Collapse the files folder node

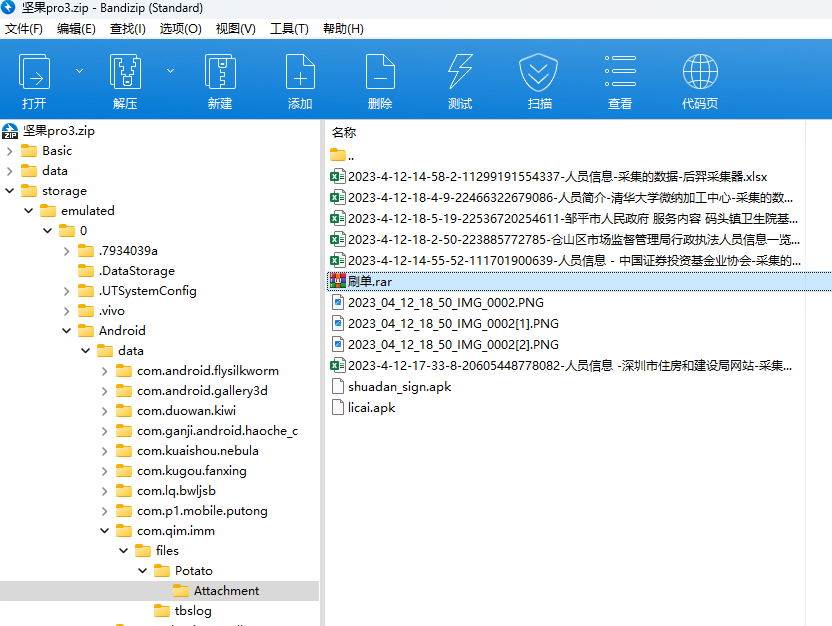tap(124, 551)
